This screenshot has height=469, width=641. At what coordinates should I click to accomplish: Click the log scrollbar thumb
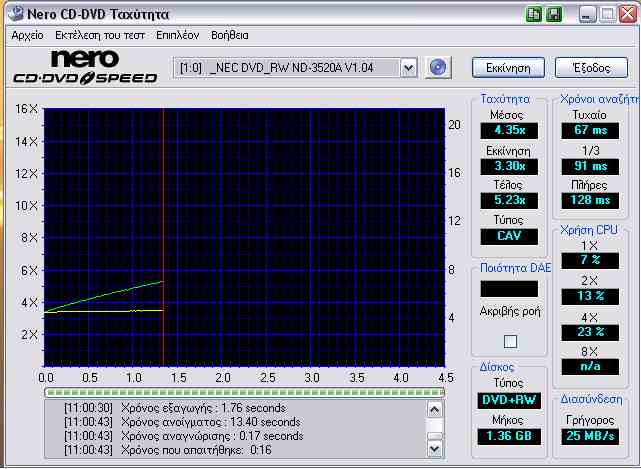click(434, 436)
